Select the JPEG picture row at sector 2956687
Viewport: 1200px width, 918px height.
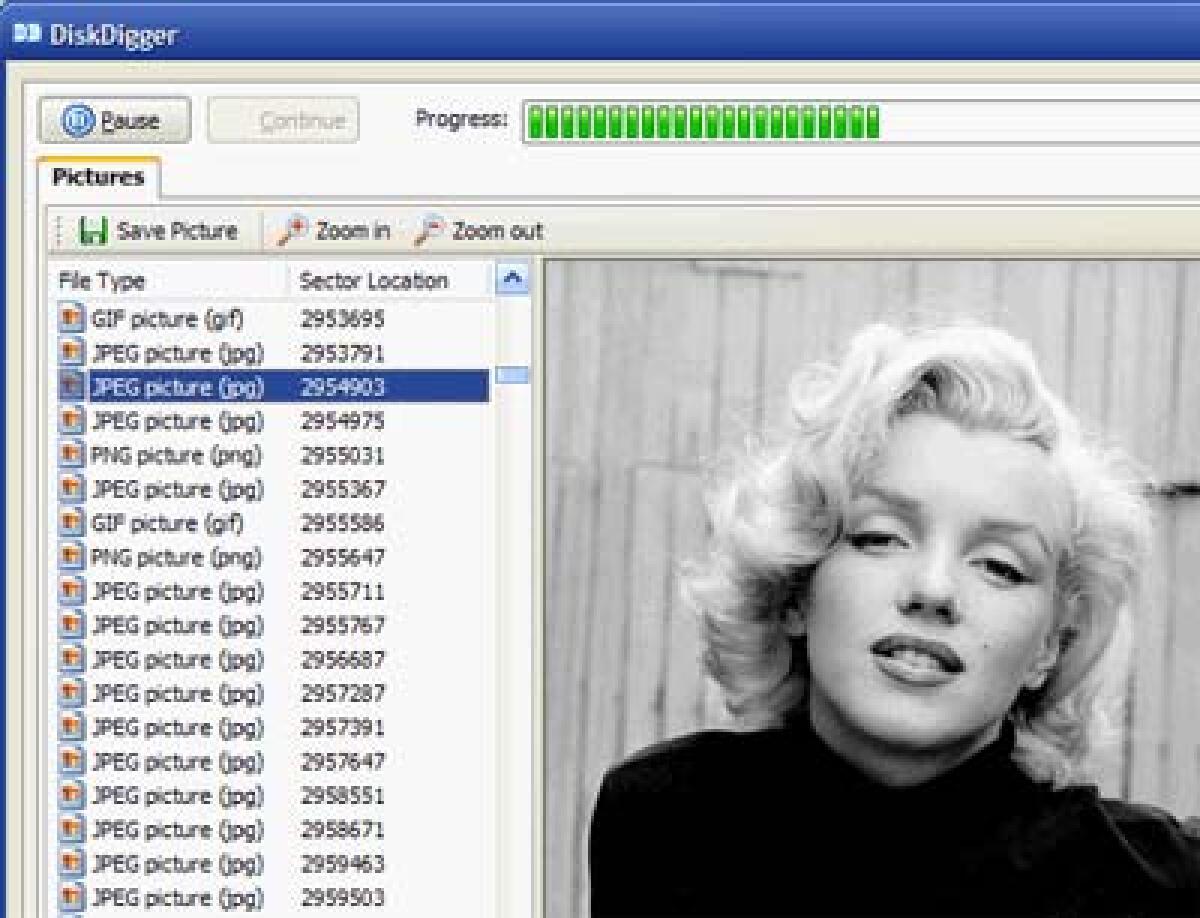tap(272, 659)
